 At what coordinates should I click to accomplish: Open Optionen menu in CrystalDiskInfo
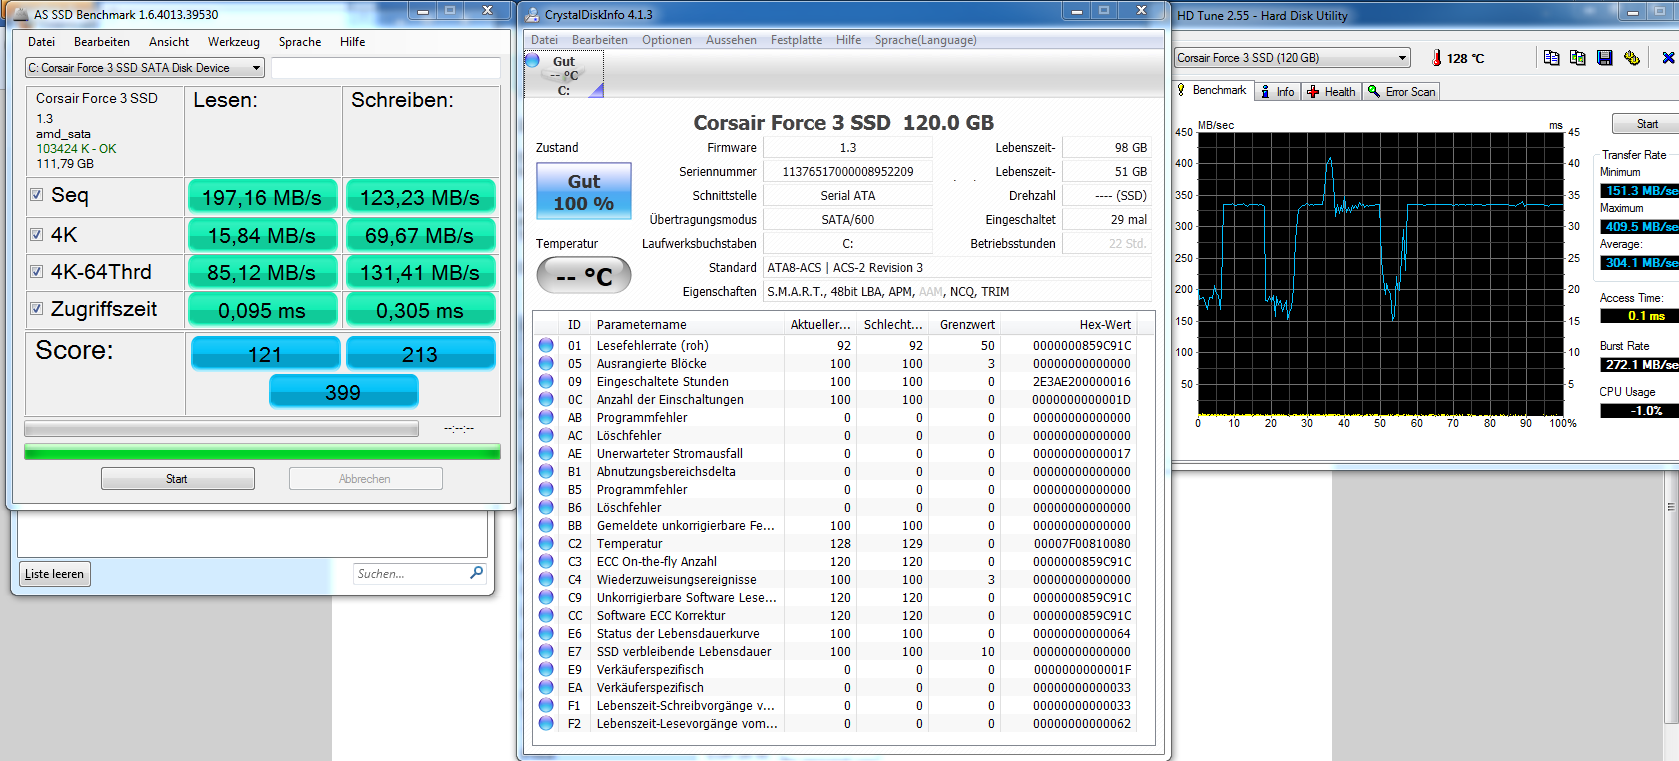pos(667,40)
